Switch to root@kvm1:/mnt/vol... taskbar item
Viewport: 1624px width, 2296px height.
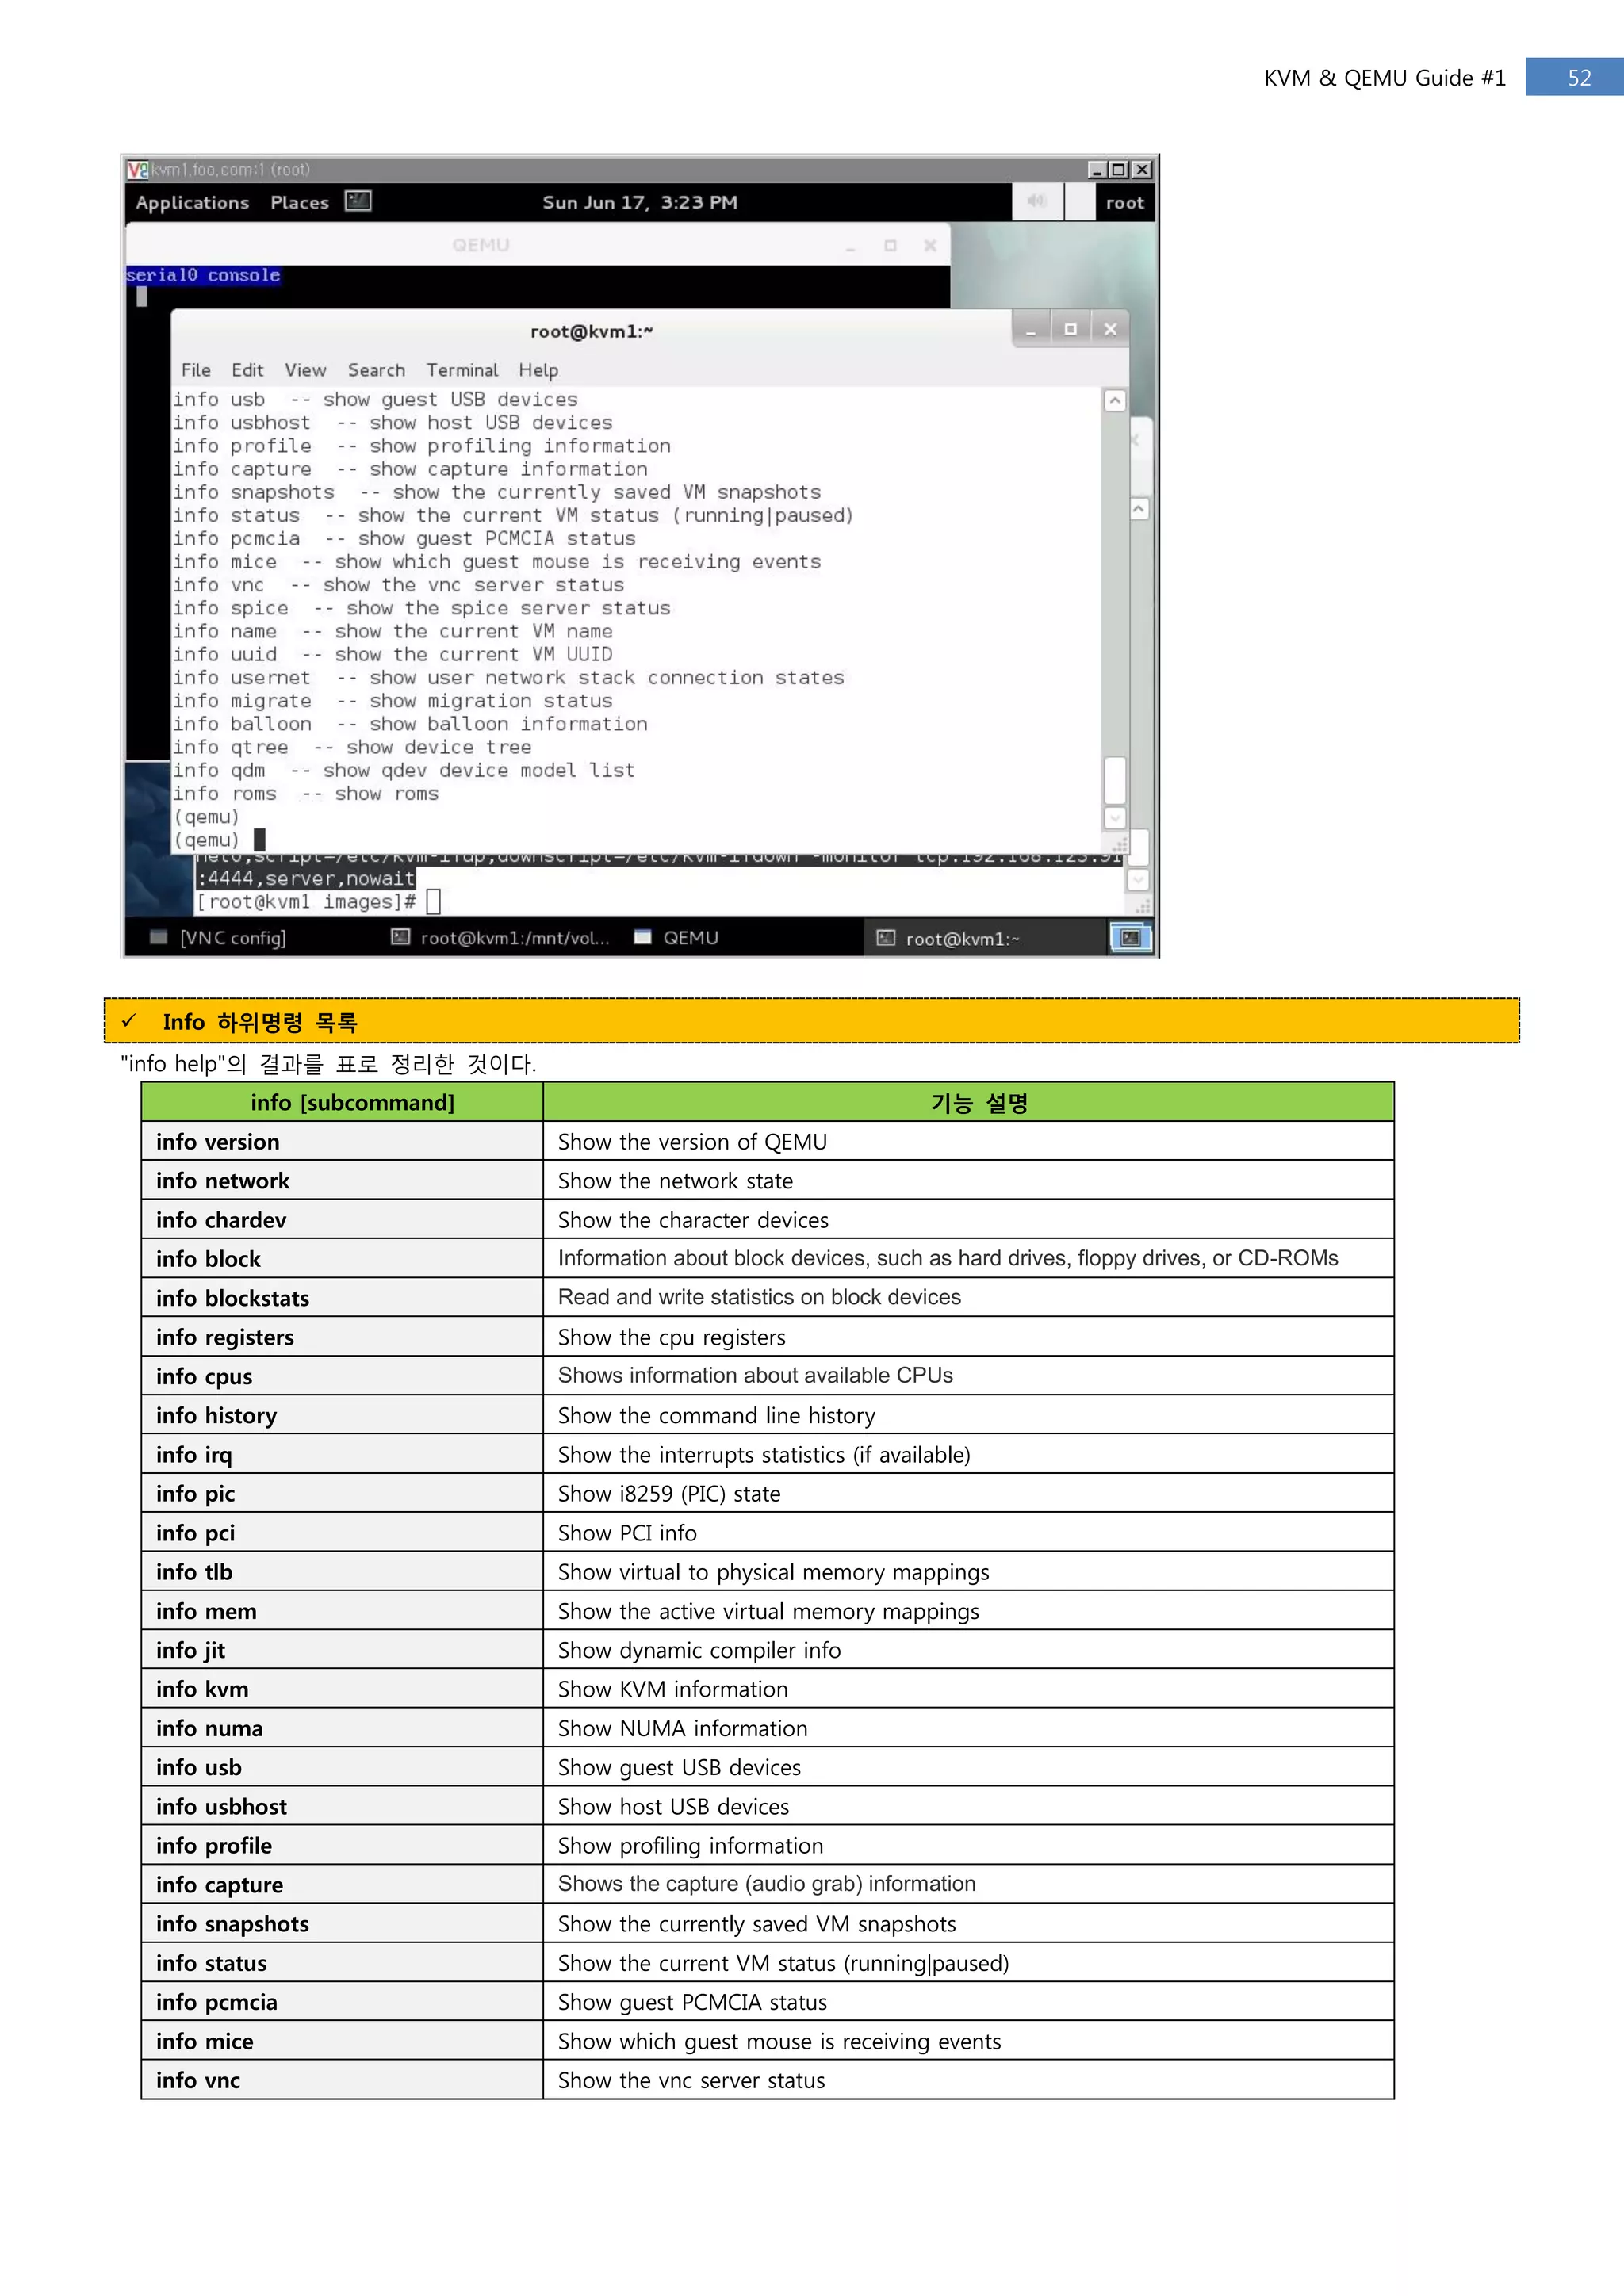(x=500, y=937)
